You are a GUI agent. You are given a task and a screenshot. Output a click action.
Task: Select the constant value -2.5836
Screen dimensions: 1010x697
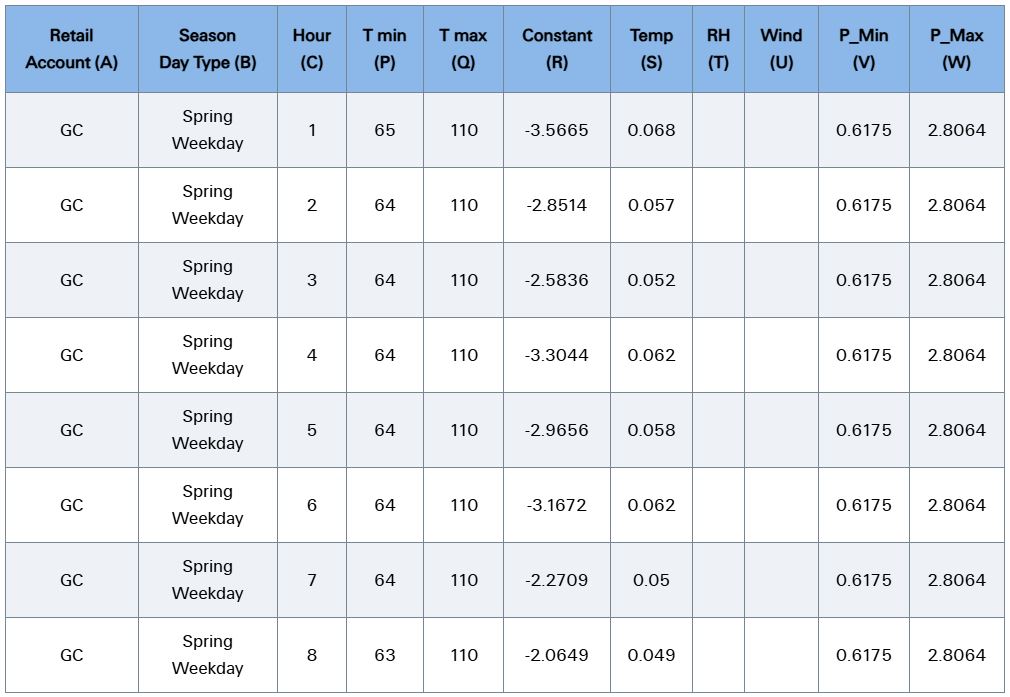pyautogui.click(x=557, y=280)
